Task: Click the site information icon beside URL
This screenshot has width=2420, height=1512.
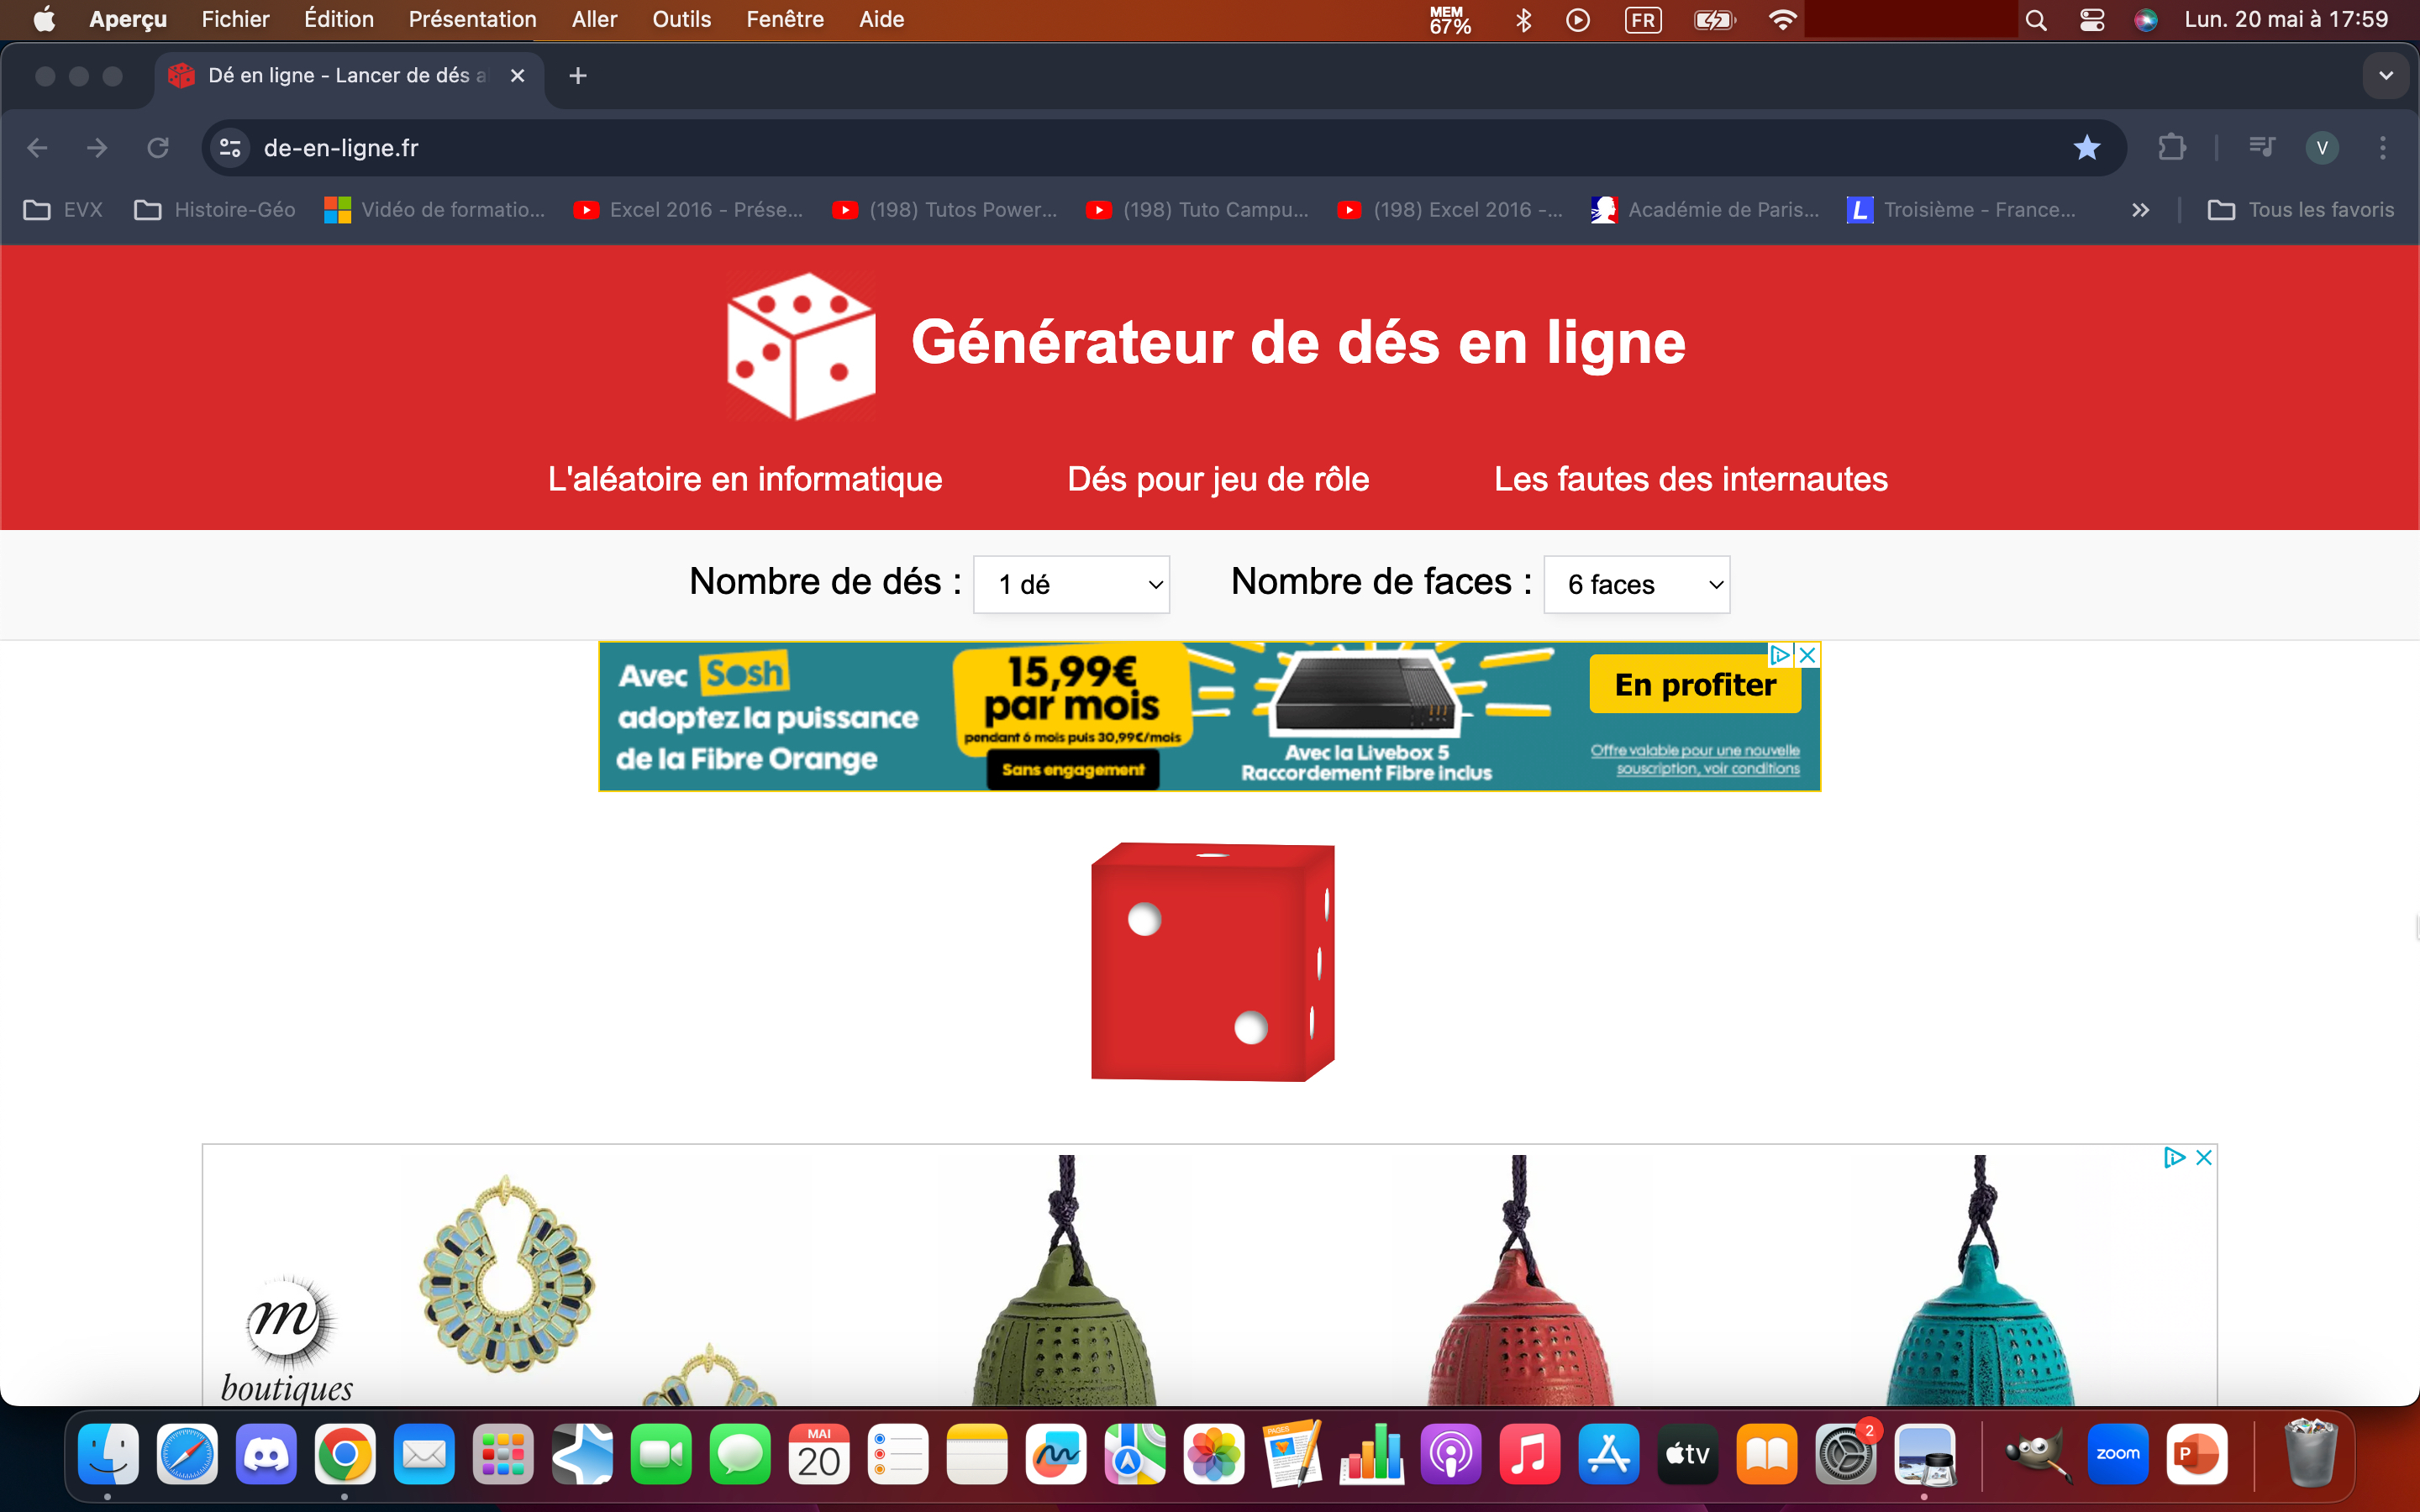Action: click(230, 148)
